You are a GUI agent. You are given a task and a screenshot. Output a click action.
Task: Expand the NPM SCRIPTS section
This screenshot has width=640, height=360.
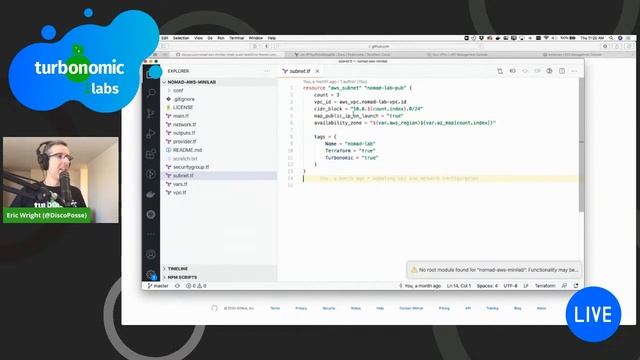pos(218,277)
